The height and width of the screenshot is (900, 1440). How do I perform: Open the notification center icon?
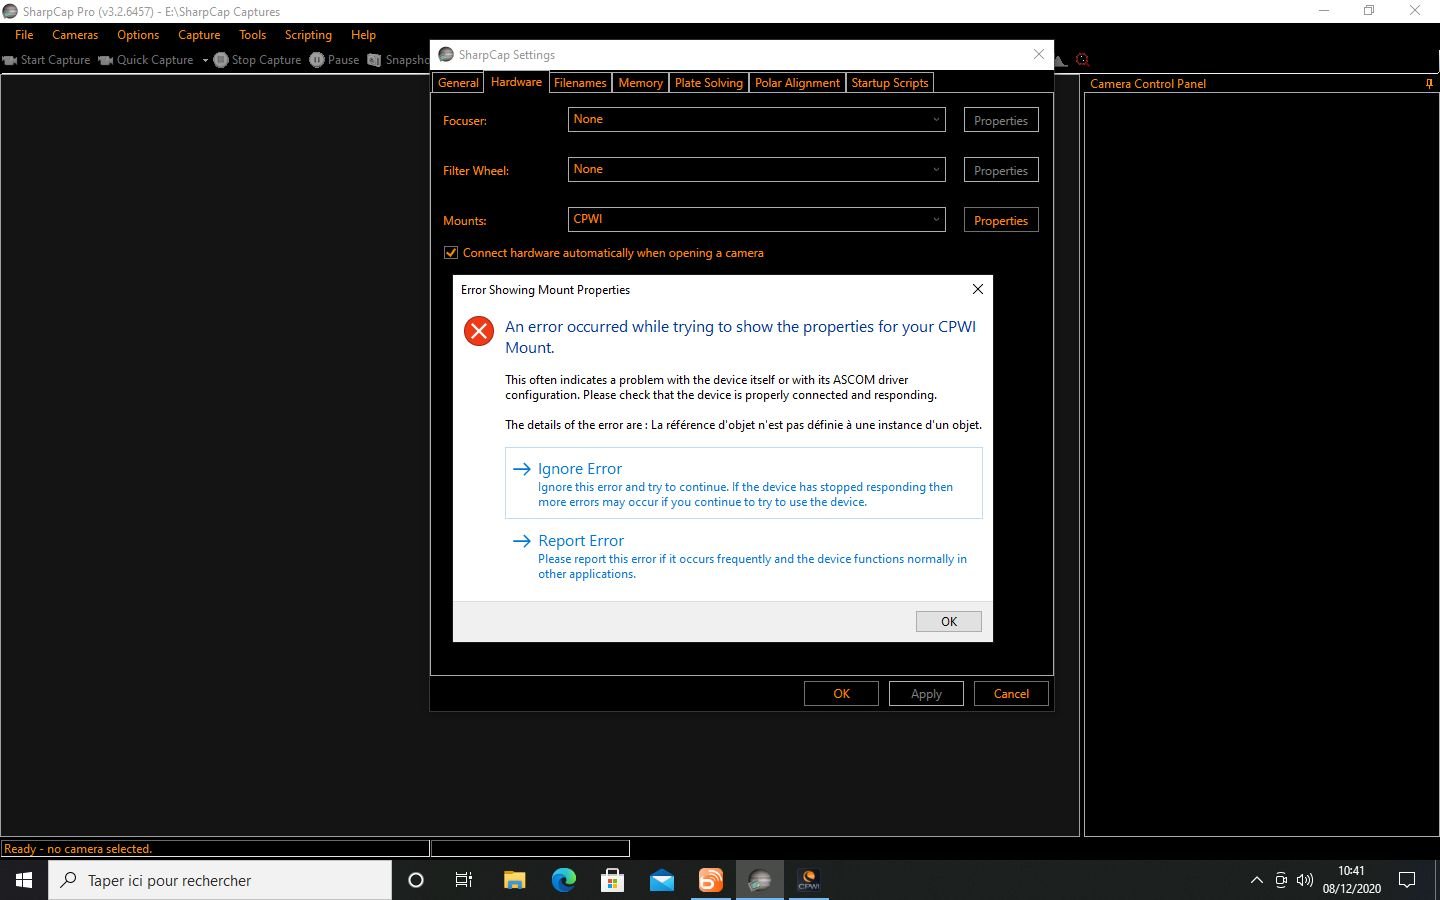(x=1407, y=880)
